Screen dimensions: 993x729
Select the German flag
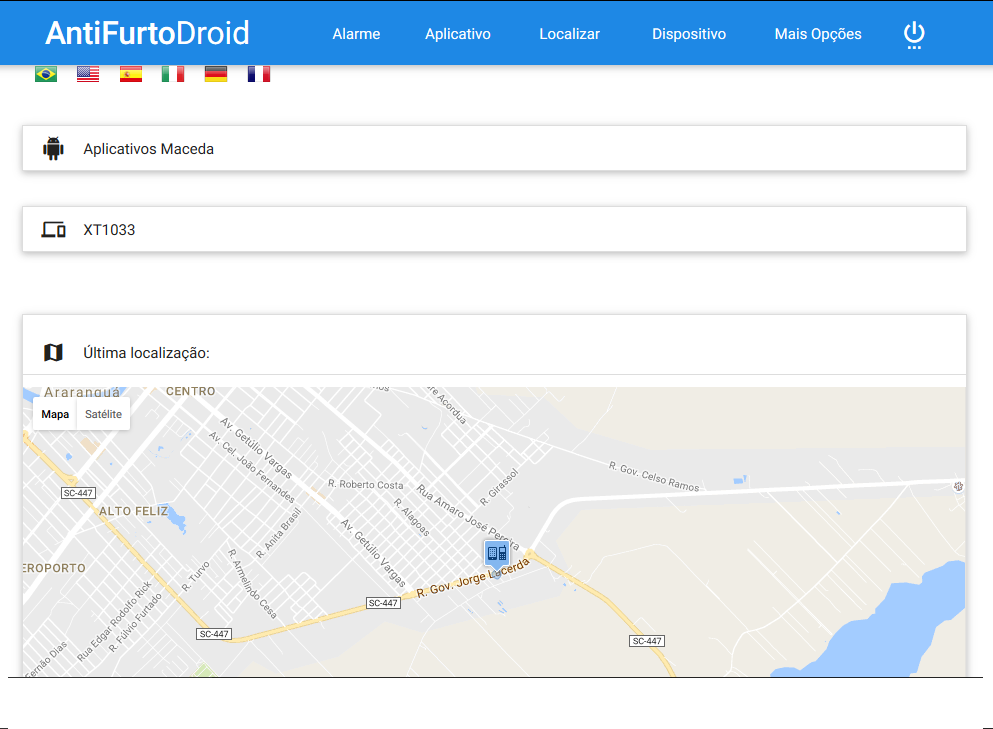(x=216, y=74)
